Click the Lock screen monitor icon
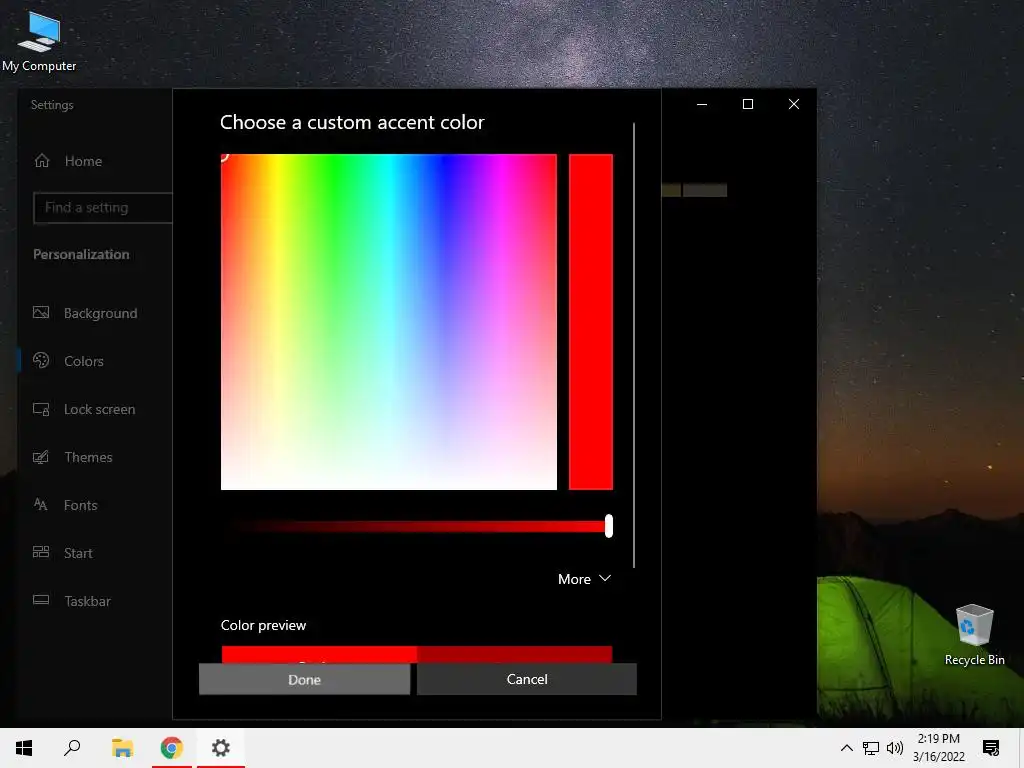Viewport: 1024px width, 768px height. (41, 409)
